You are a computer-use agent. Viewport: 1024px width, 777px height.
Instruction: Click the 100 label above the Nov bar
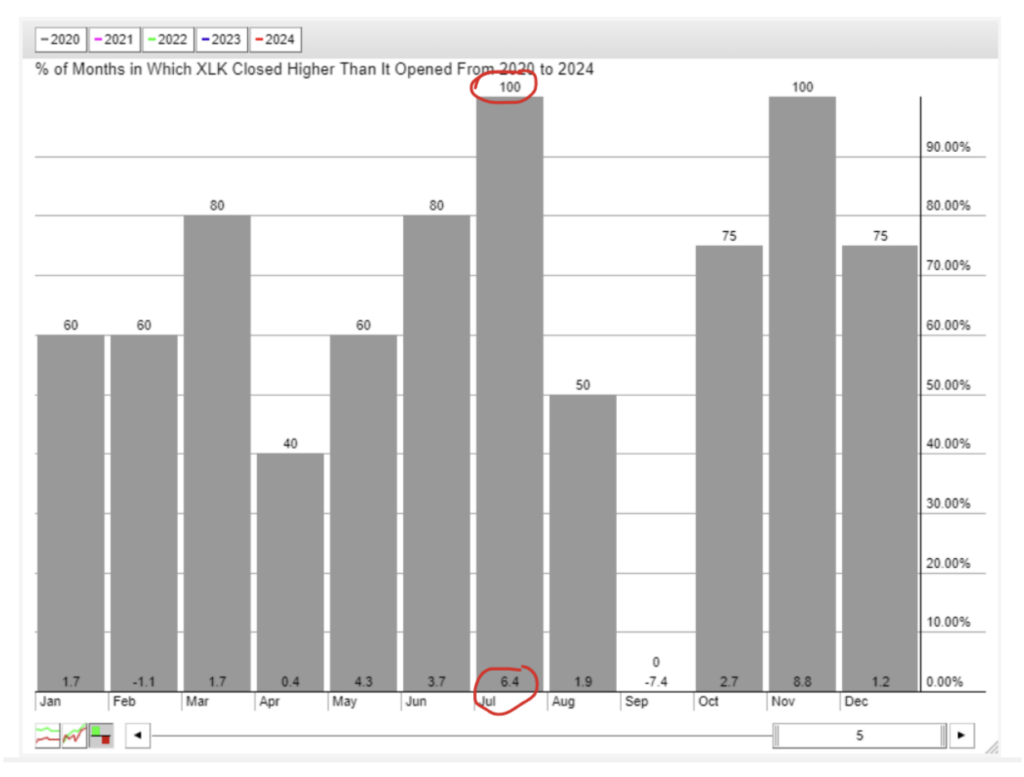point(802,87)
